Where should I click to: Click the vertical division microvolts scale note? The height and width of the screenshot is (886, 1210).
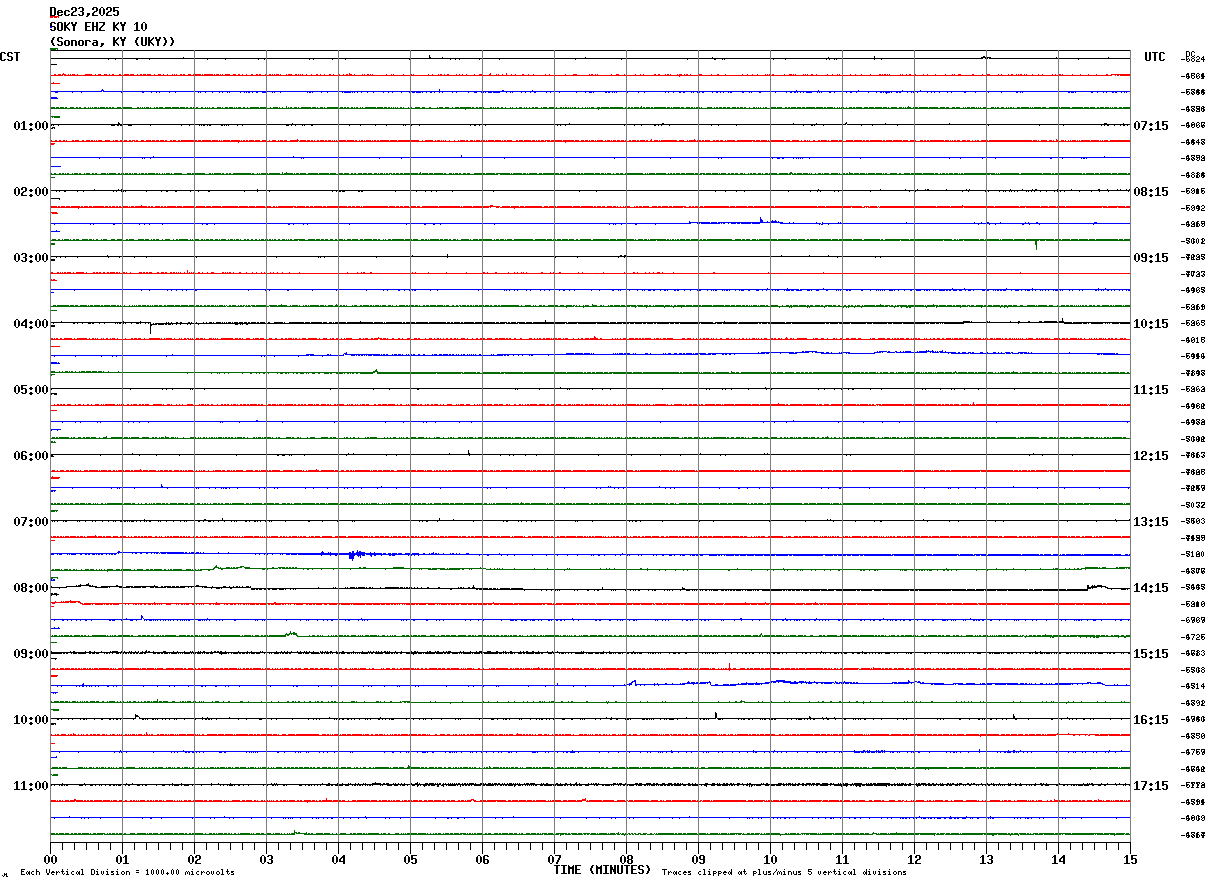point(127,873)
